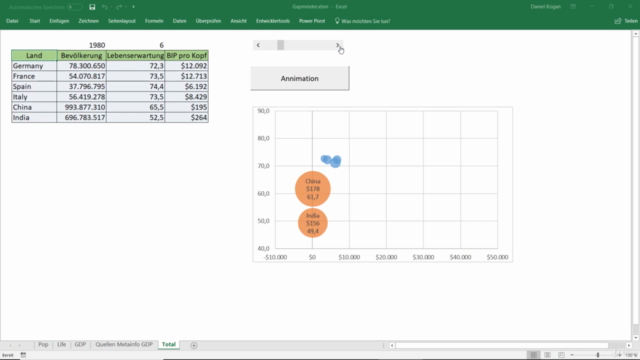Select the India bubble in the chart
Image resolution: width=640 pixels, height=360 pixels.
click(x=313, y=223)
